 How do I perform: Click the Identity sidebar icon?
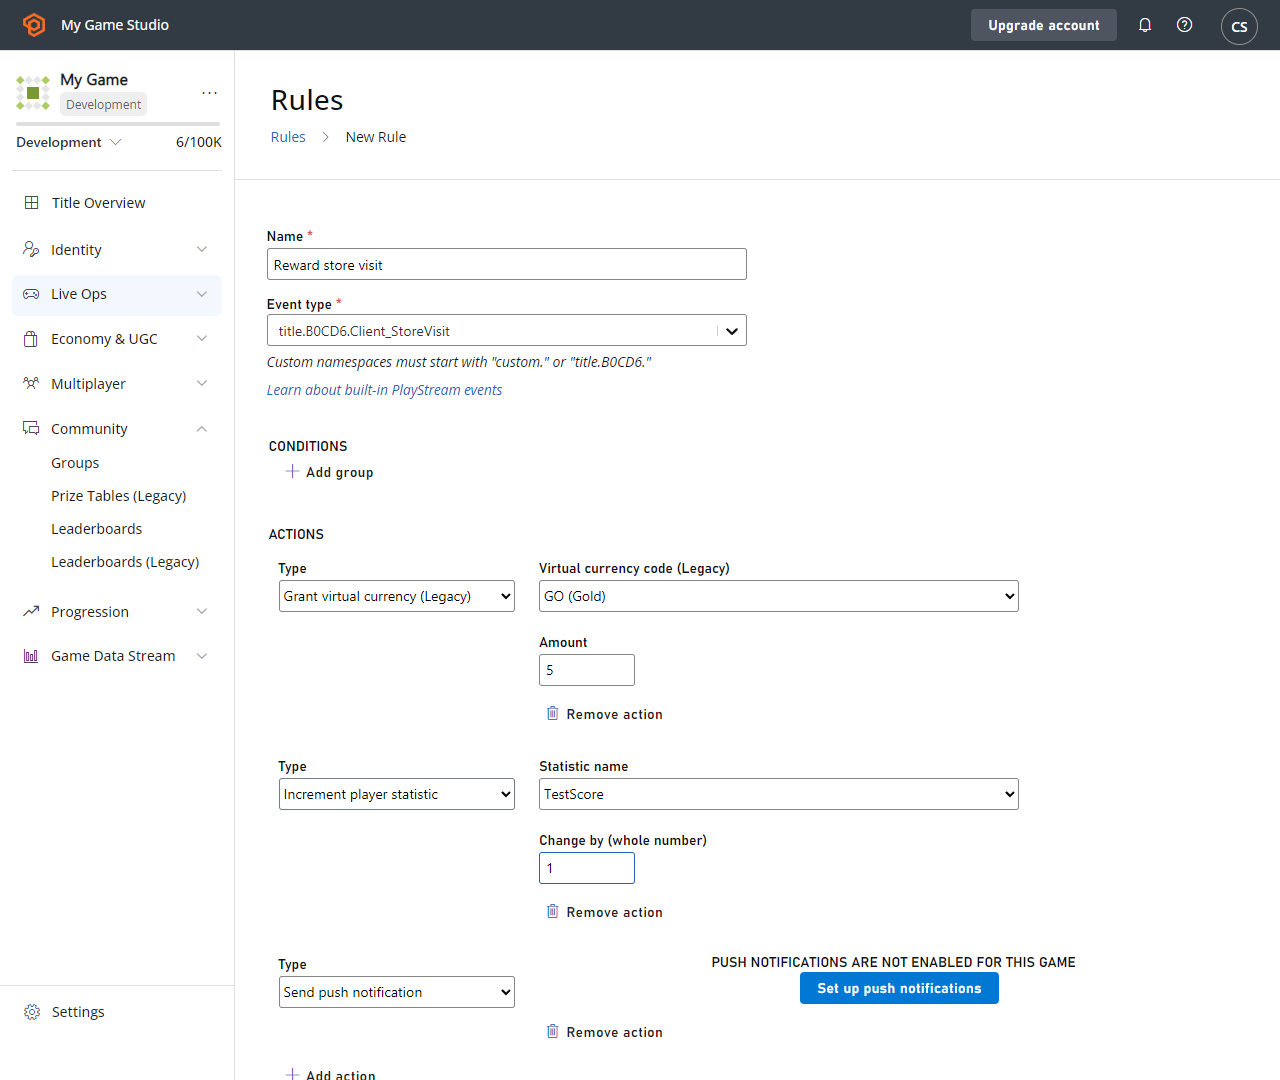(31, 249)
